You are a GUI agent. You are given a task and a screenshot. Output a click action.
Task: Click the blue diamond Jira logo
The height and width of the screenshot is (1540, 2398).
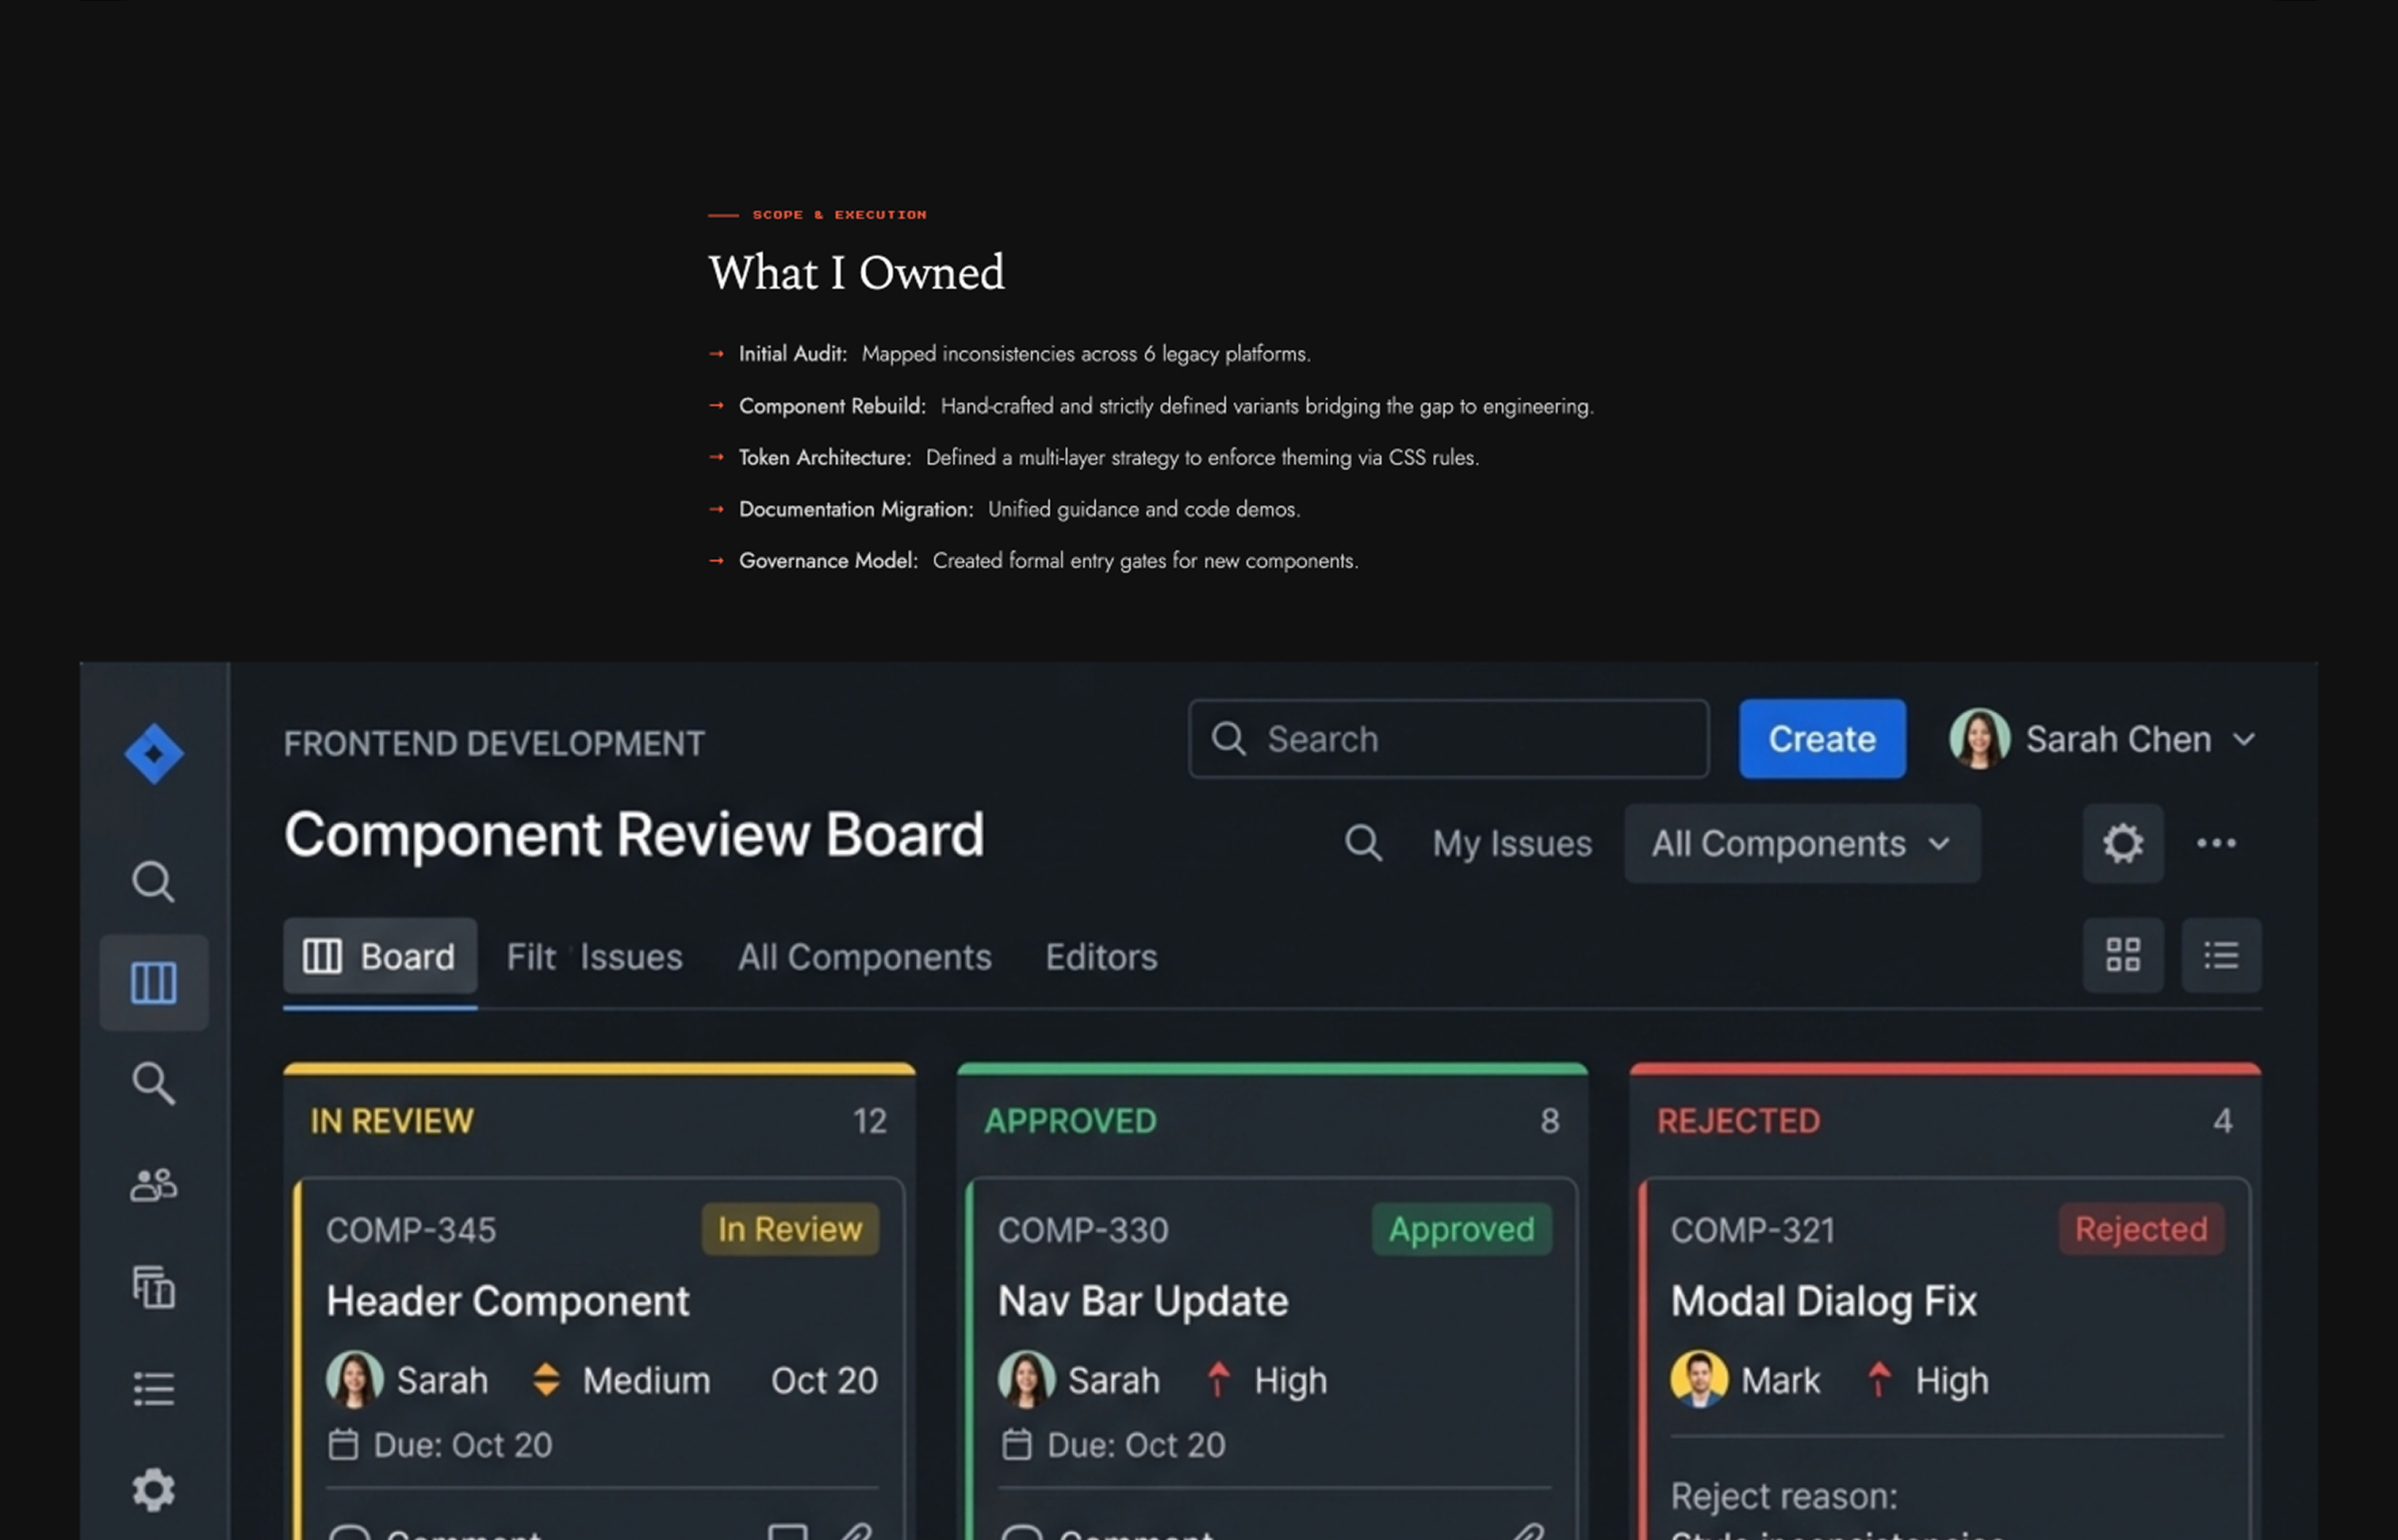click(x=154, y=753)
